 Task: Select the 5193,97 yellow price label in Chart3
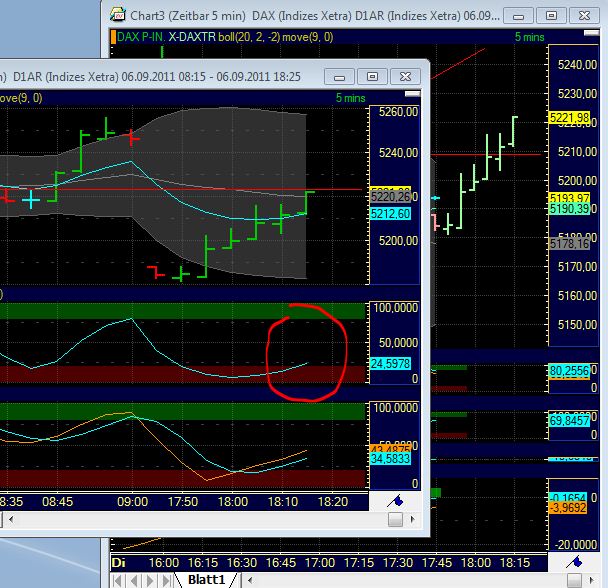click(x=569, y=198)
